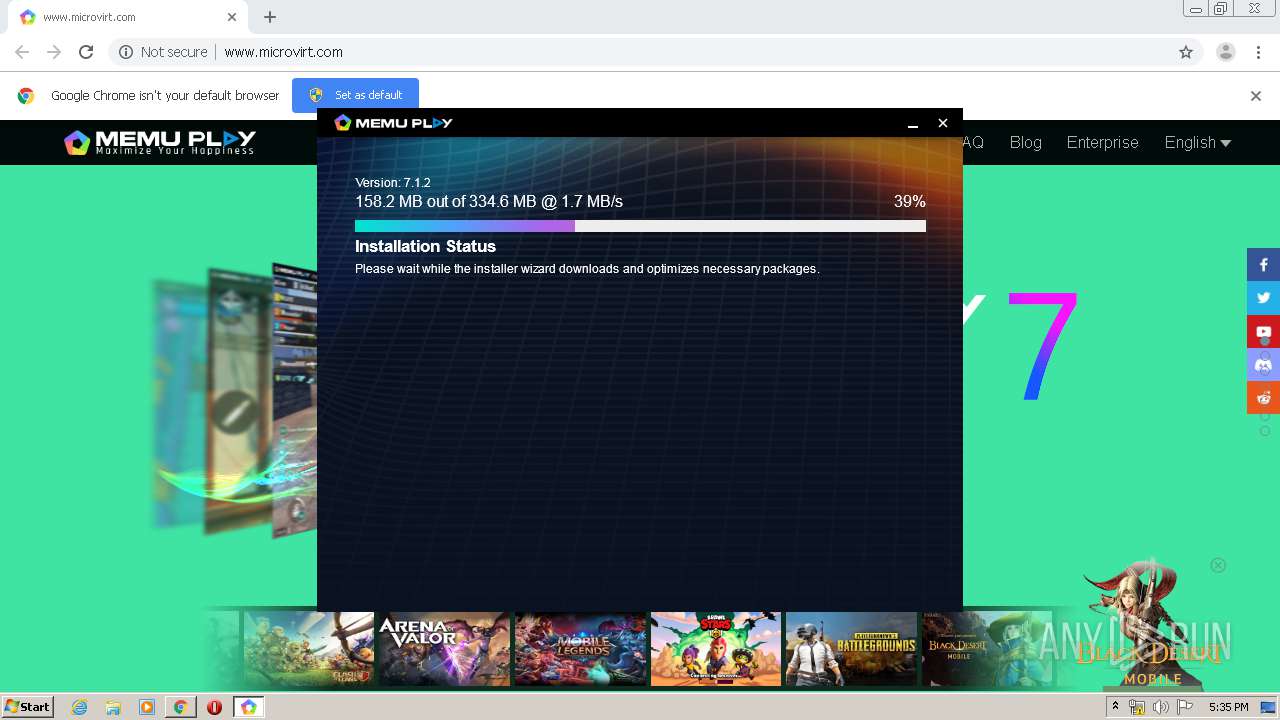Viewport: 1280px width, 720px height.
Task: Open the Opera icon in the taskbar
Action: pyautogui.click(x=214, y=707)
